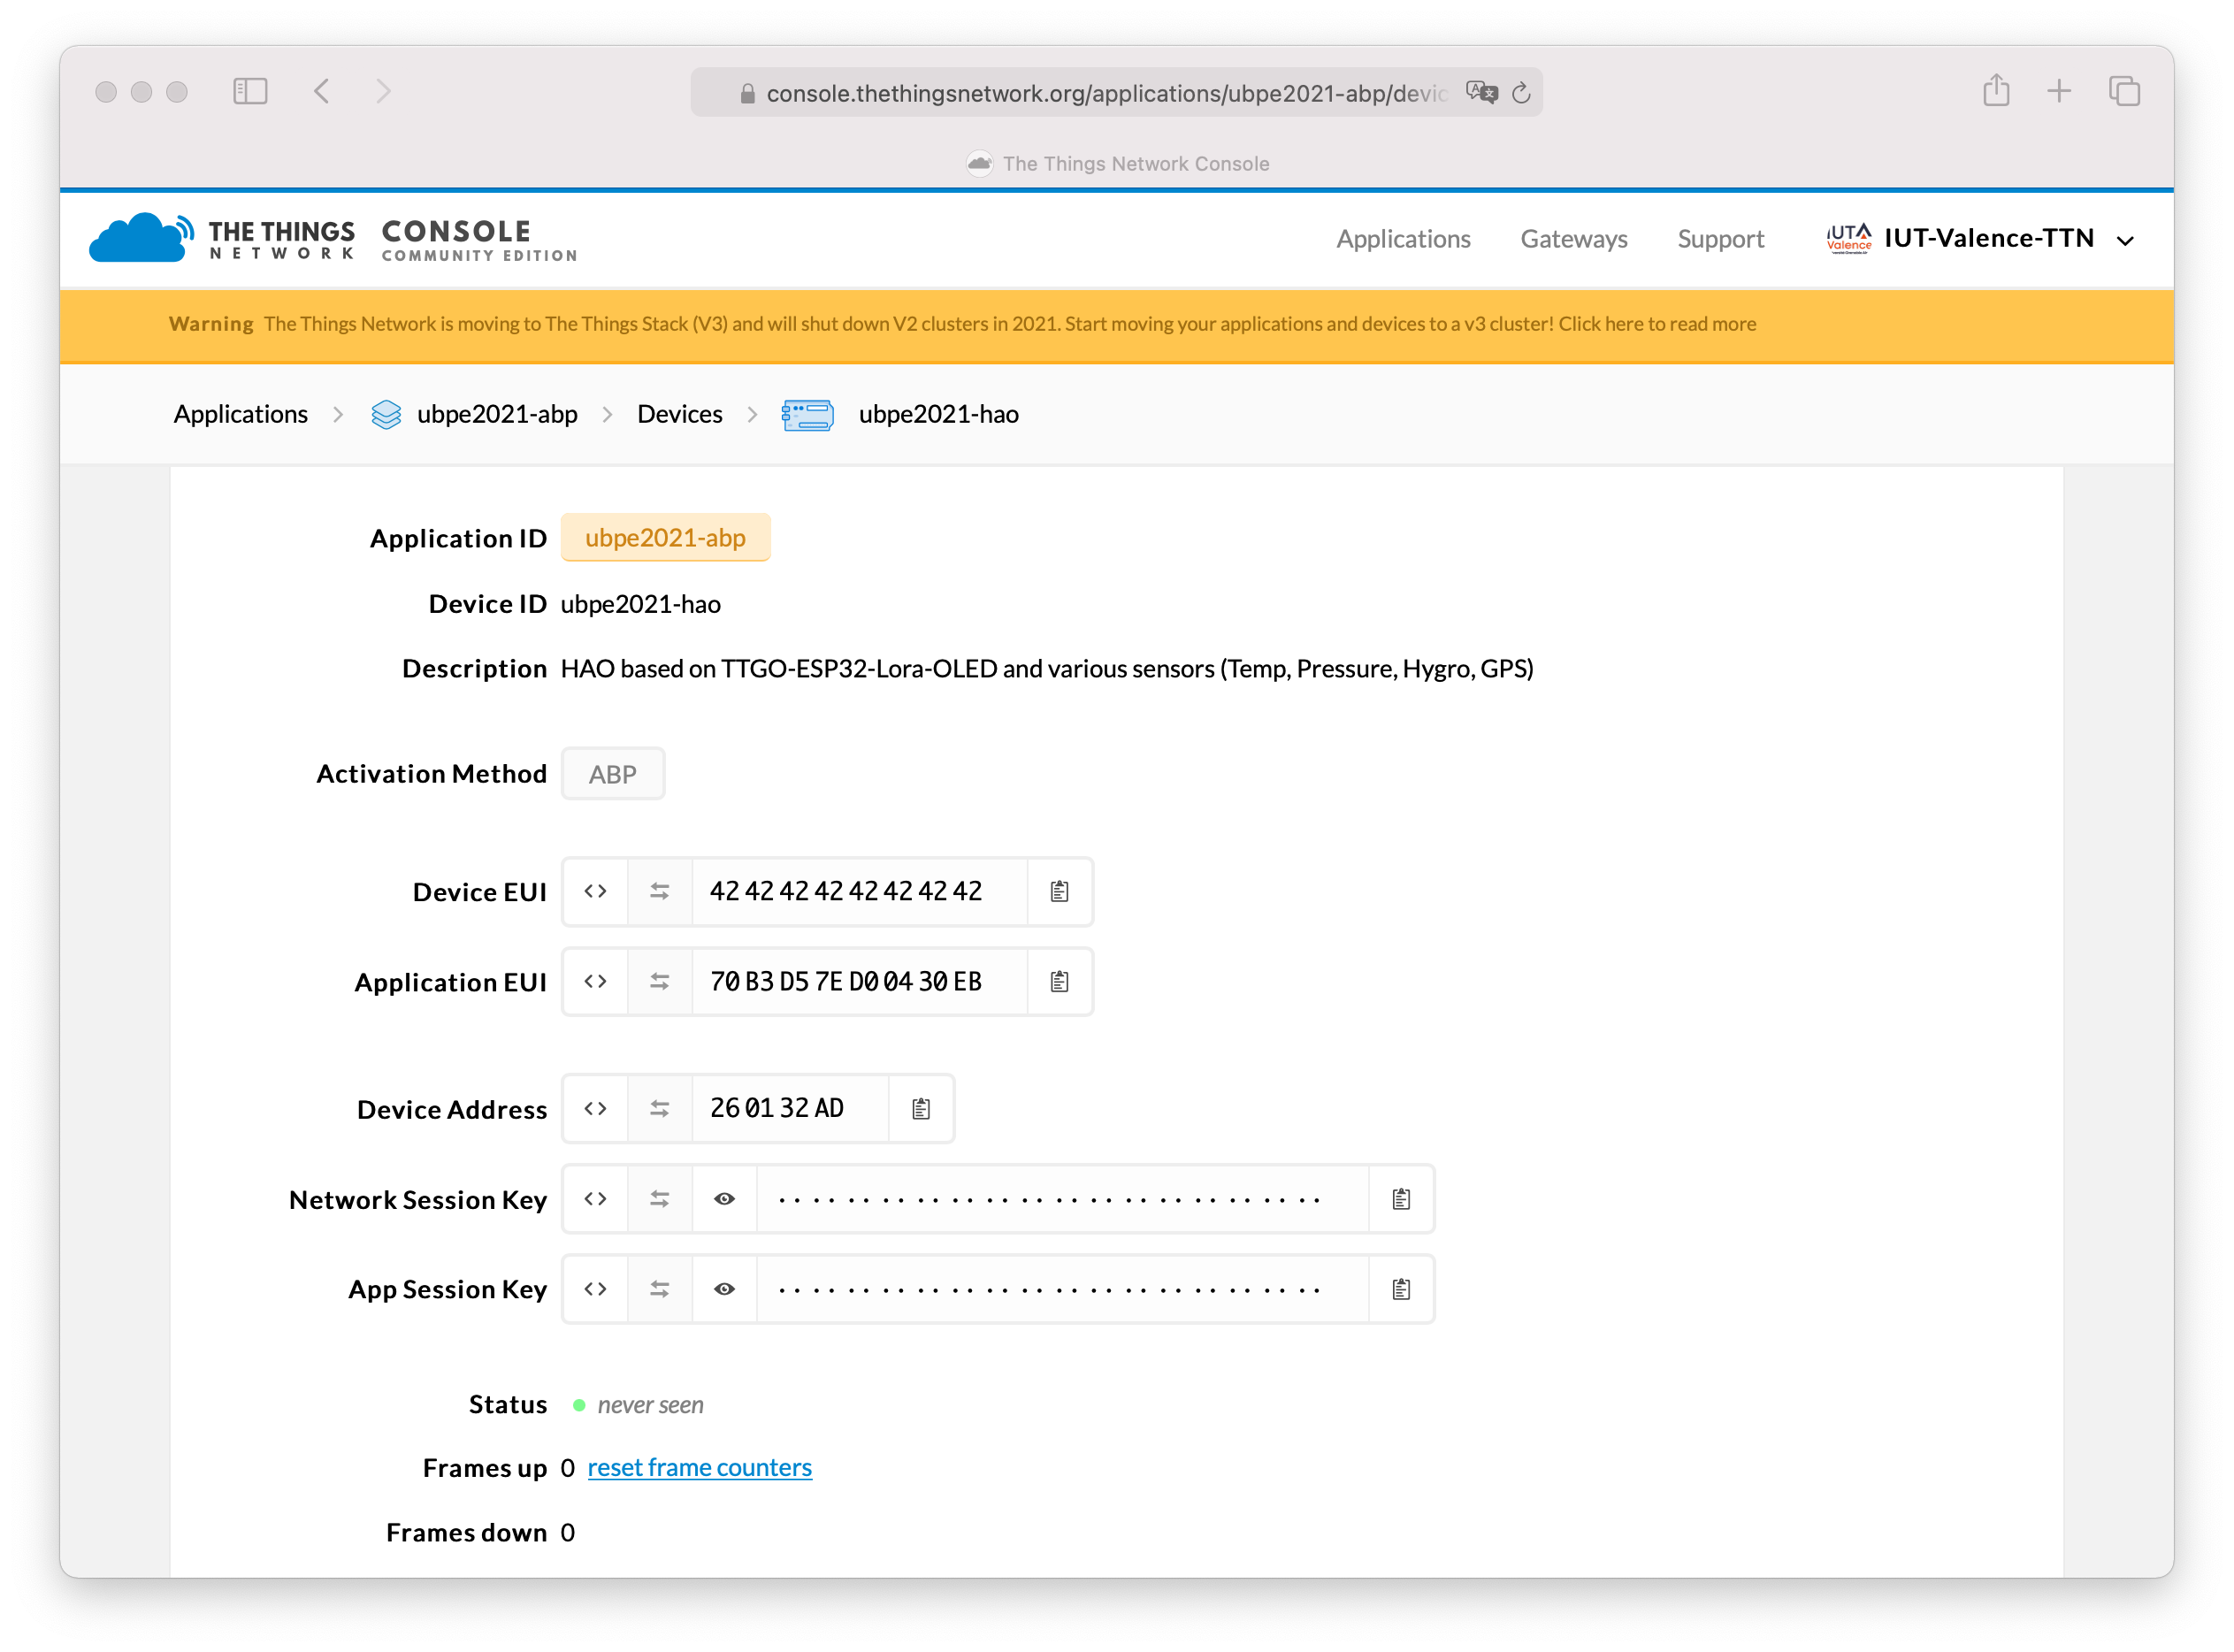Click the copy icon for Application EUI
This screenshot has width=2234, height=1652.
(x=1058, y=981)
